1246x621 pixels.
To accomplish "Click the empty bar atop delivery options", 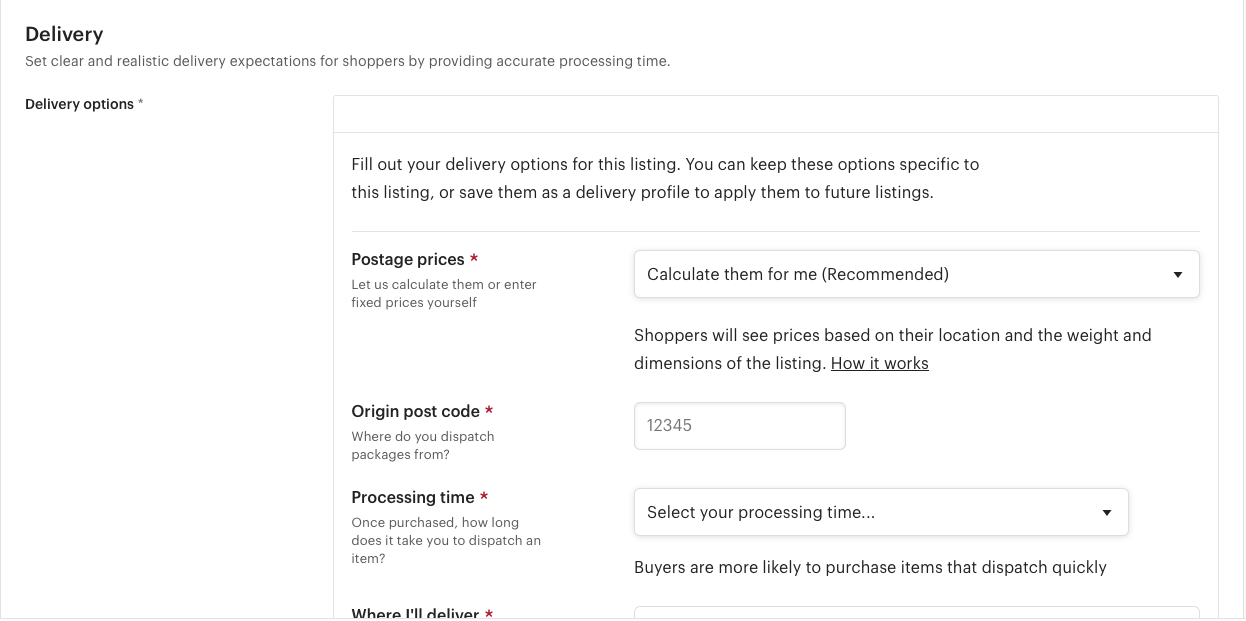I will (x=775, y=114).
